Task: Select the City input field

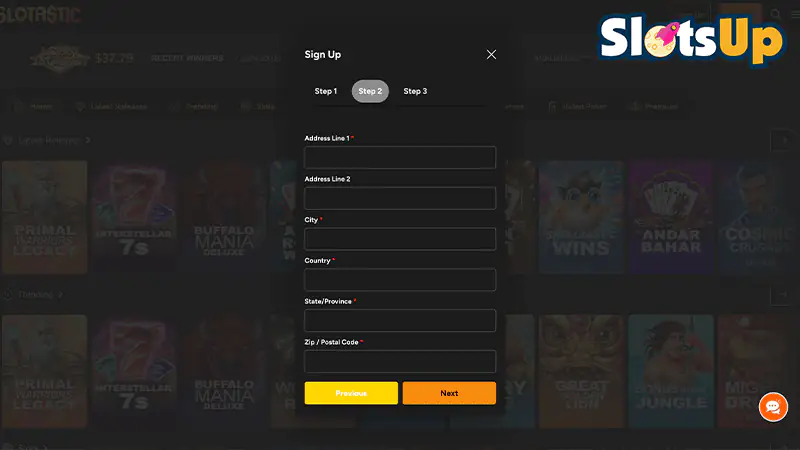Action: coord(400,239)
